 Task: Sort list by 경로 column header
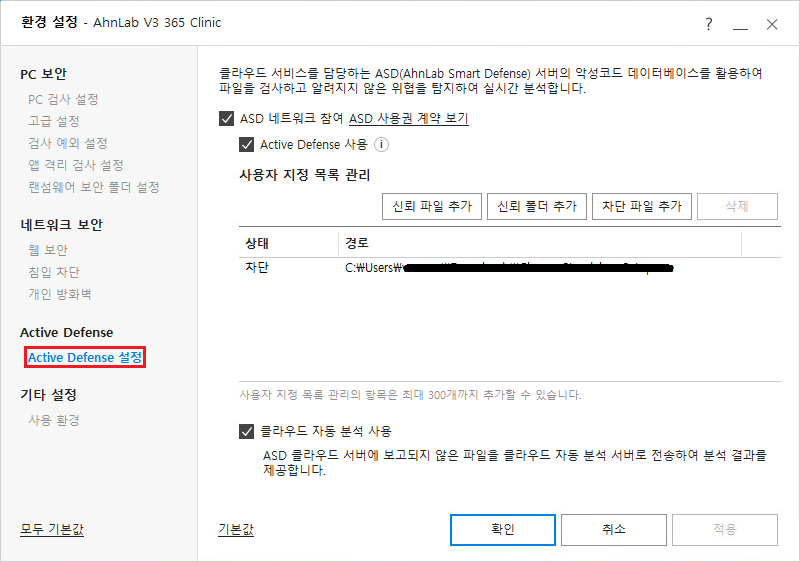coord(540,243)
